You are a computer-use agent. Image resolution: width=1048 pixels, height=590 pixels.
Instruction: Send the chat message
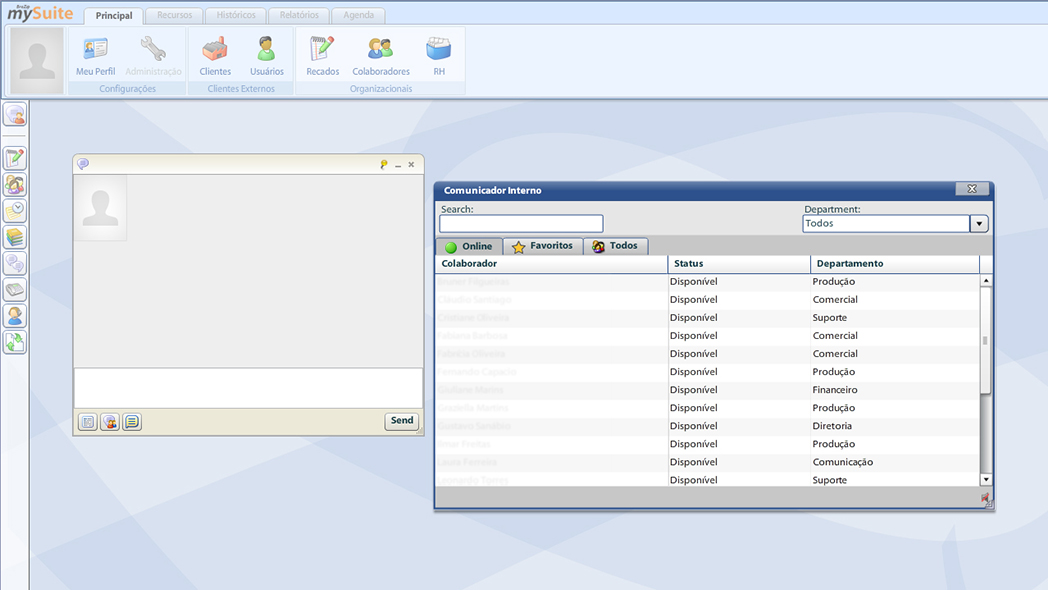[x=402, y=421]
